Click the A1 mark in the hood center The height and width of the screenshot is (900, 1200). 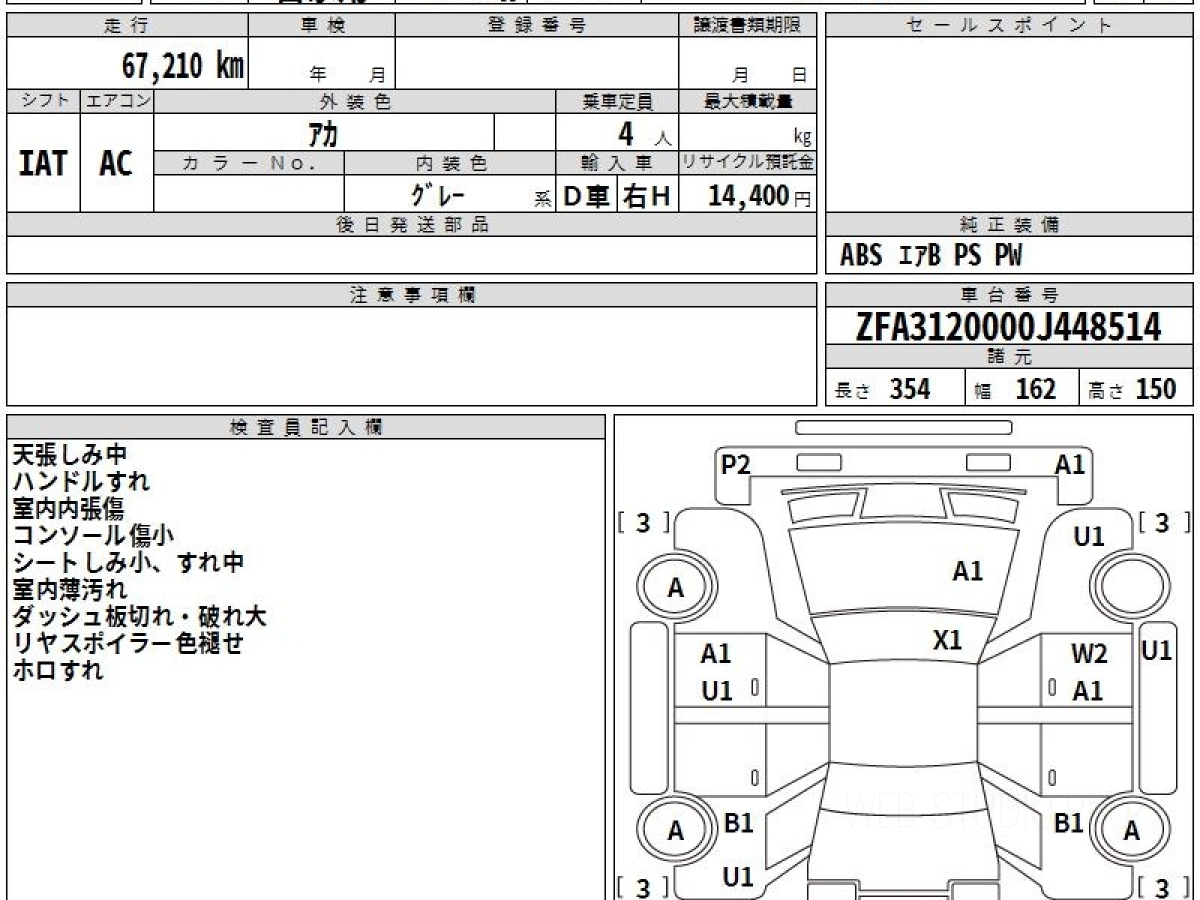967,572
